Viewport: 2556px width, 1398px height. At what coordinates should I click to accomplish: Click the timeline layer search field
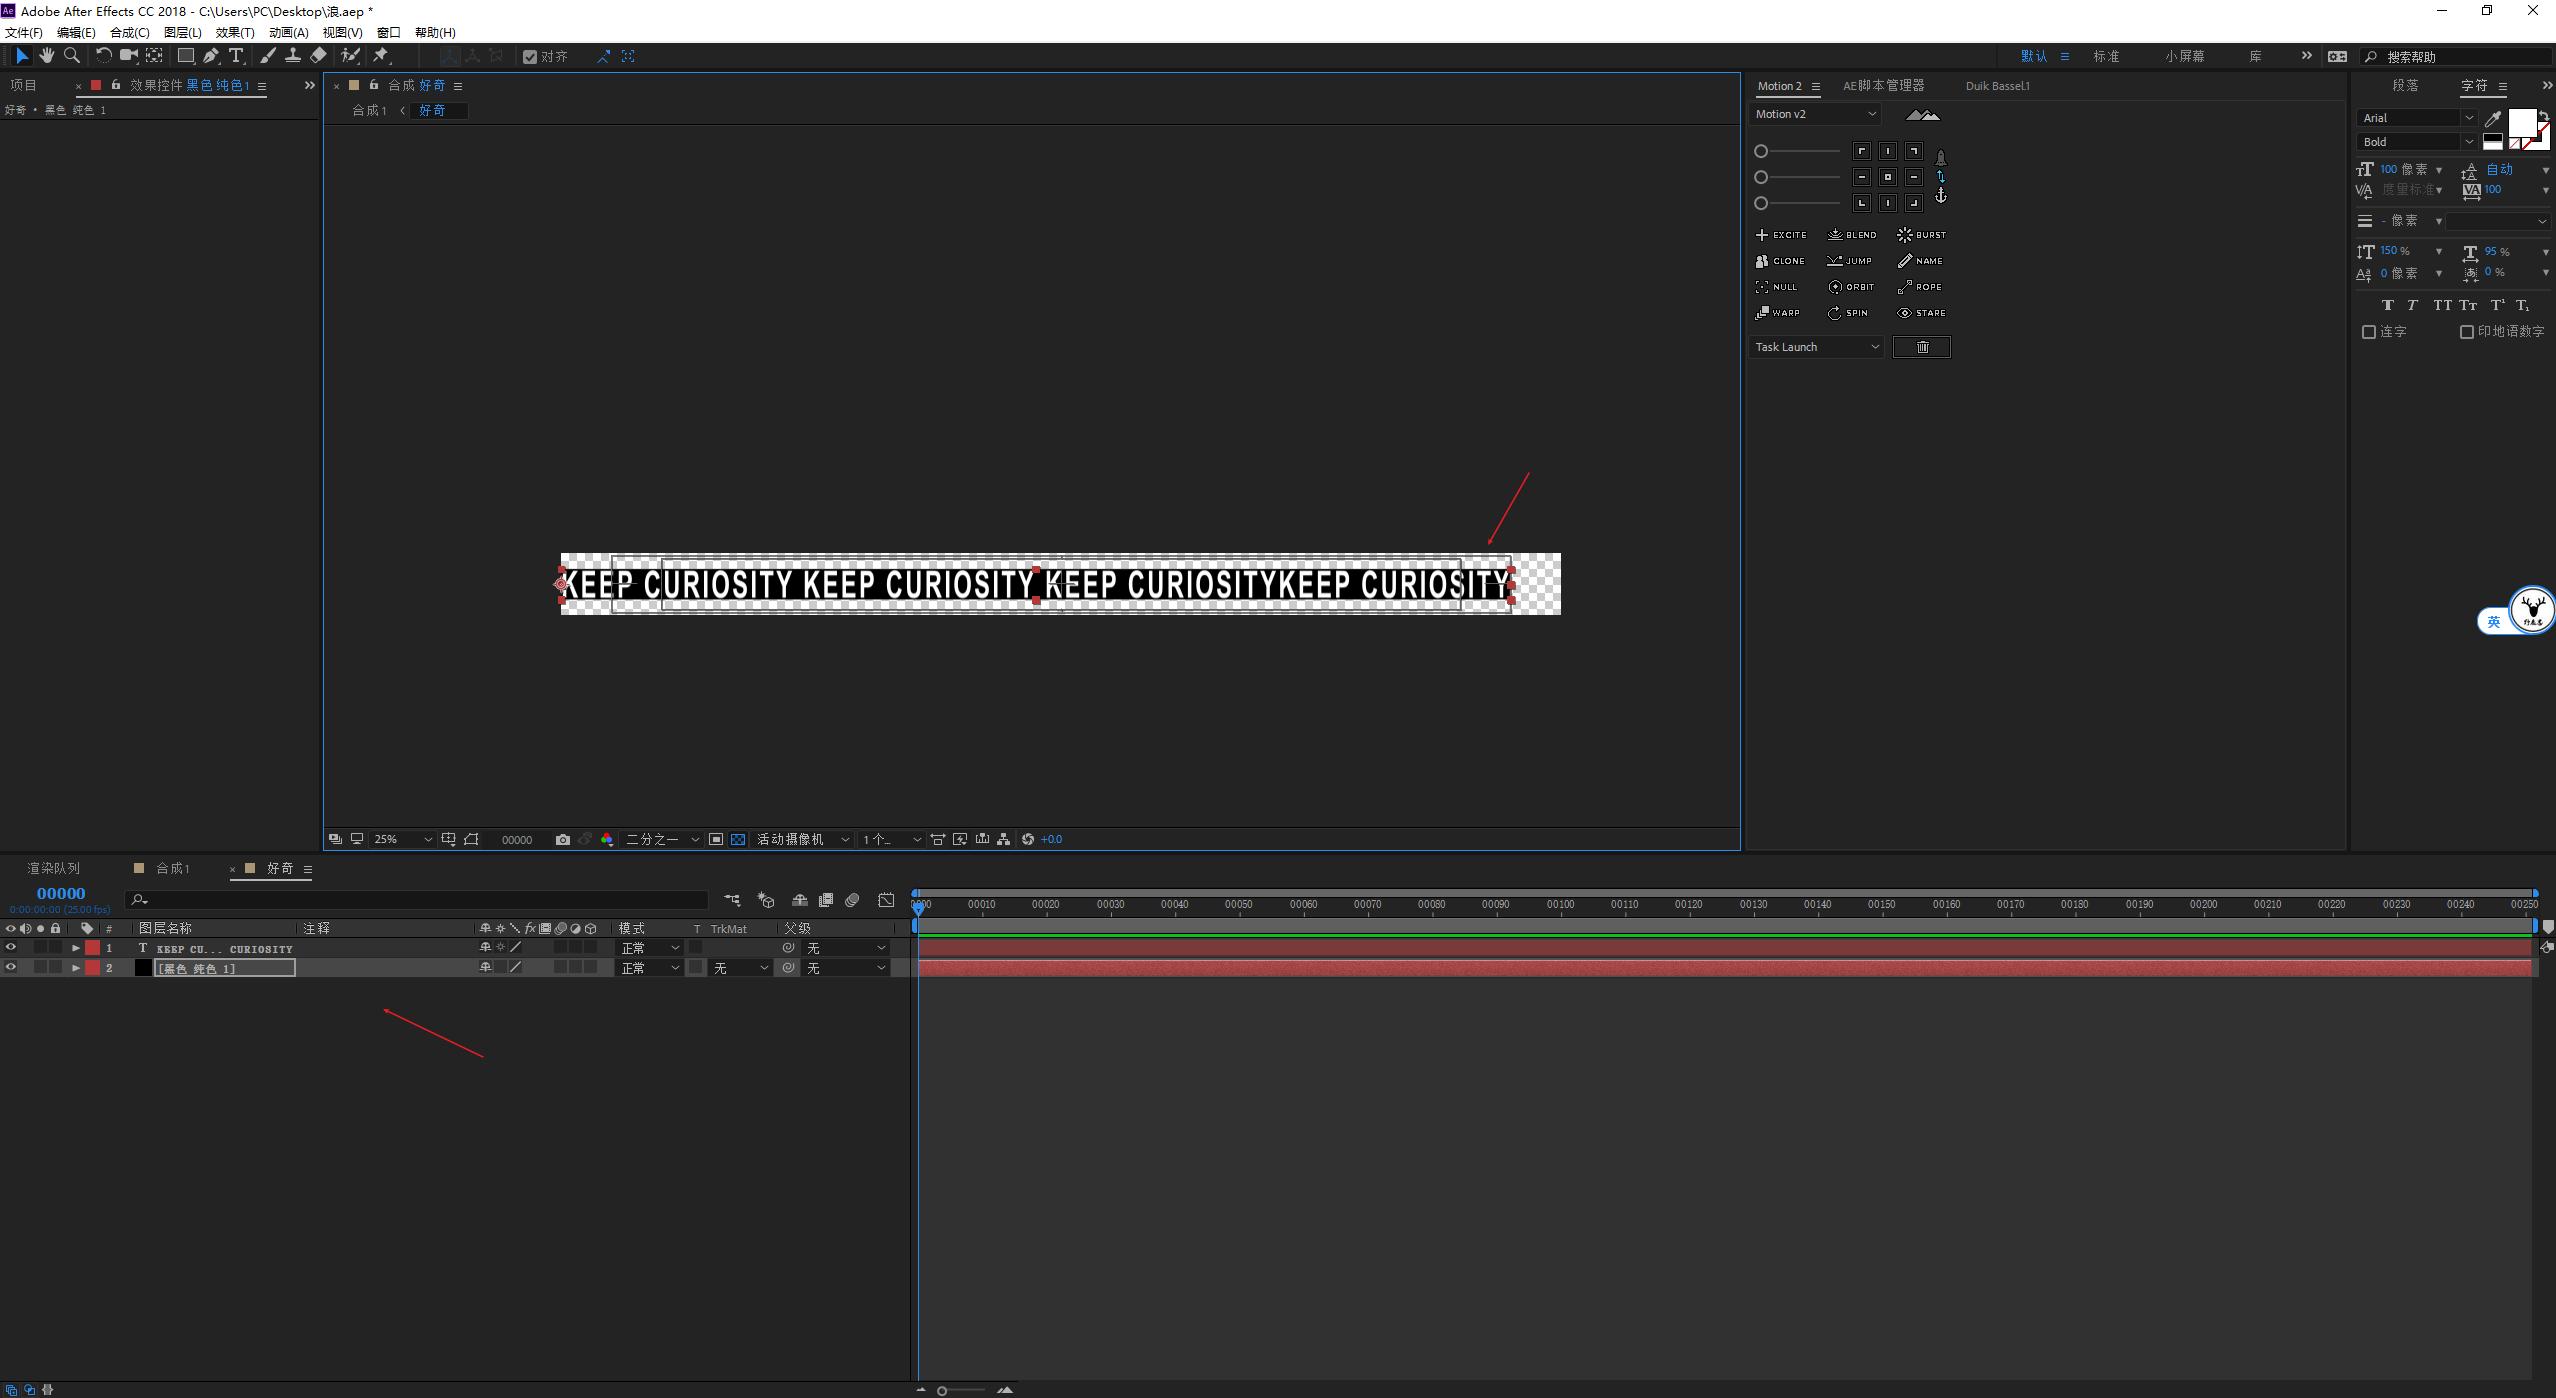click(x=420, y=900)
